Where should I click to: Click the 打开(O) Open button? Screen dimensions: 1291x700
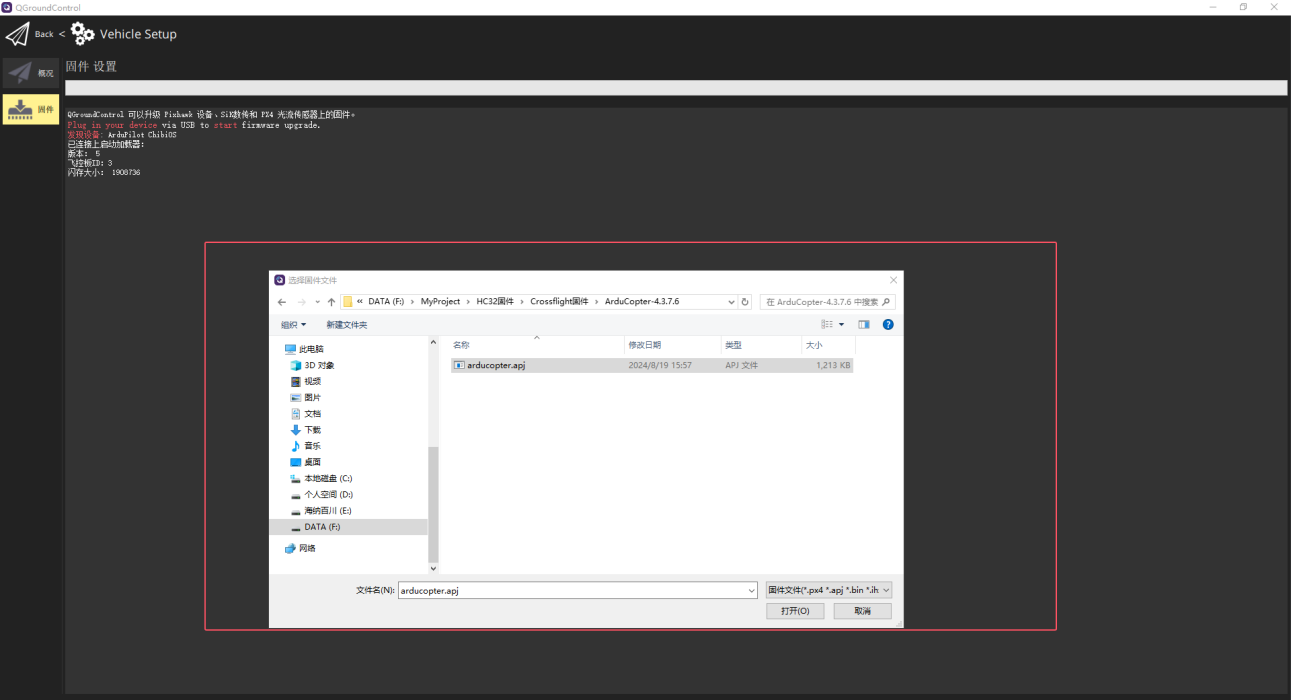[x=795, y=611]
